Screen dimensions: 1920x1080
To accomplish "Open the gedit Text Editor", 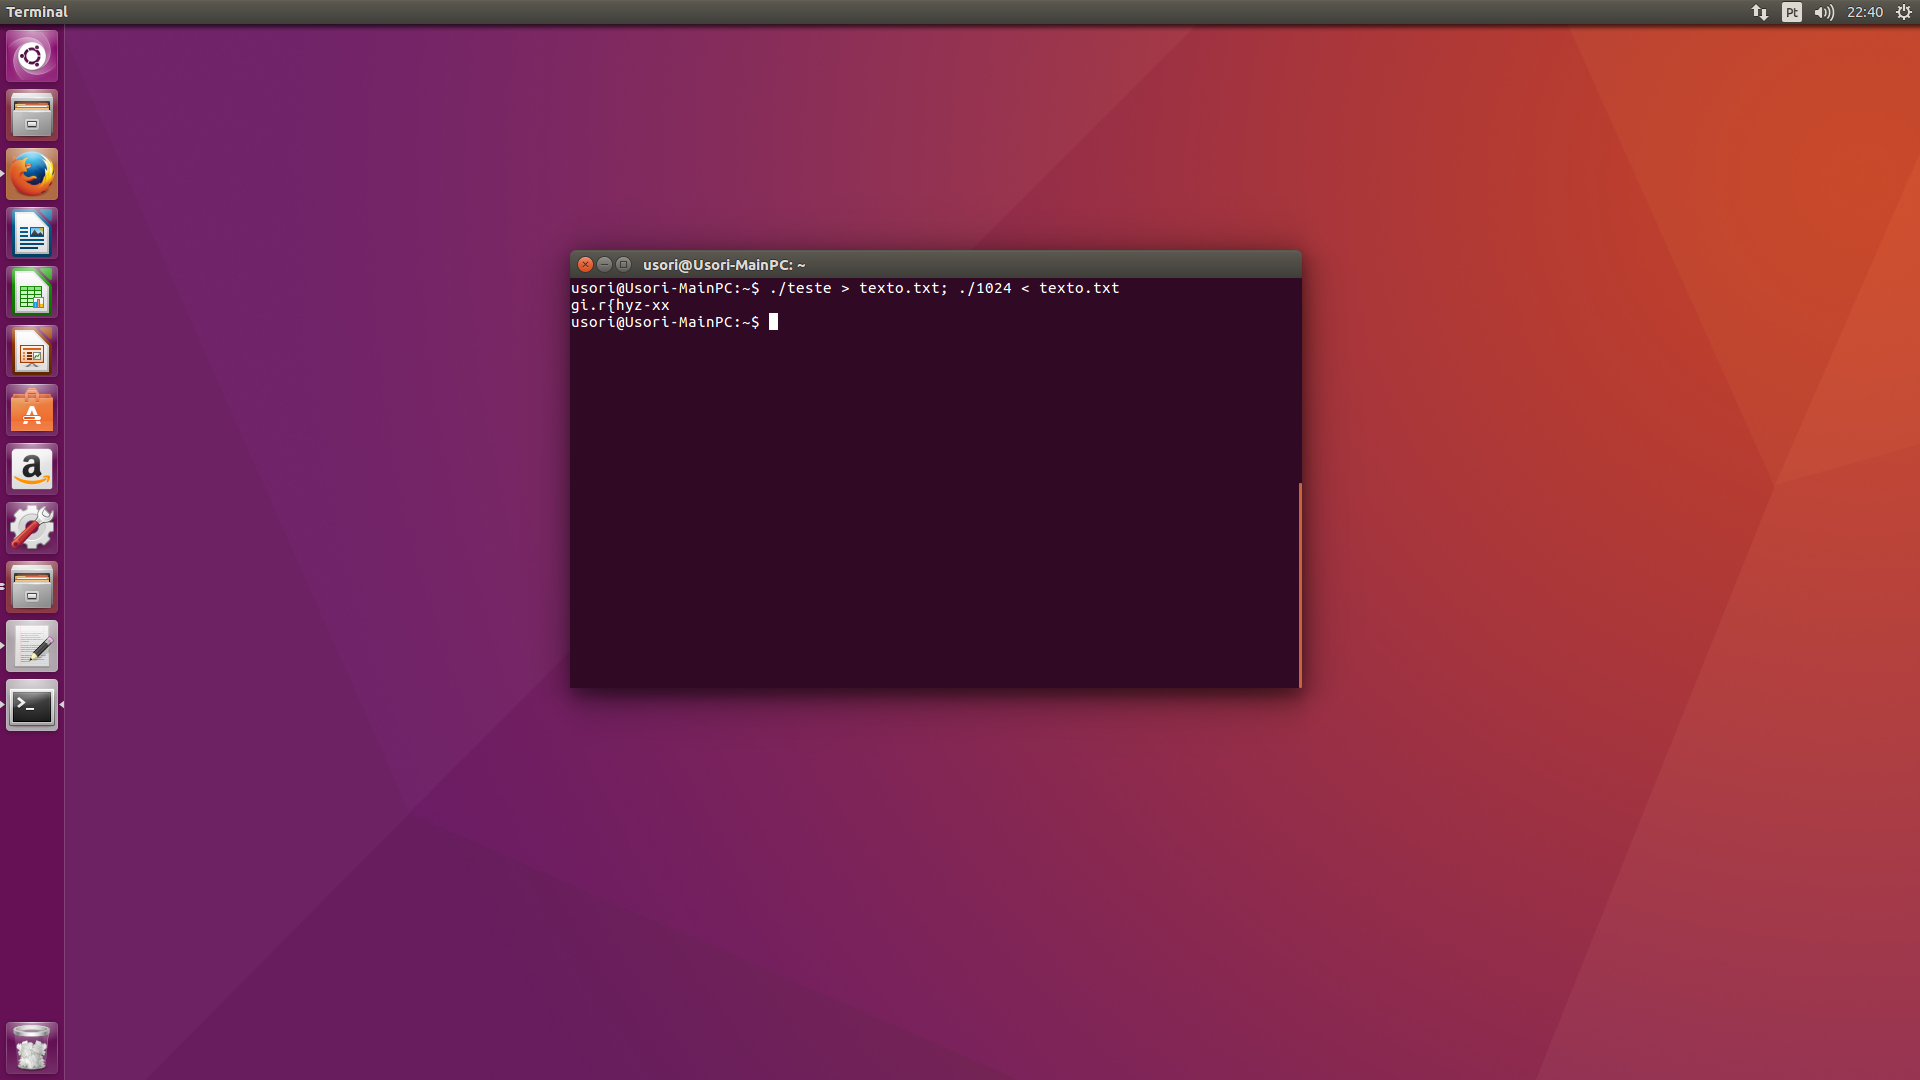I will click(32, 646).
